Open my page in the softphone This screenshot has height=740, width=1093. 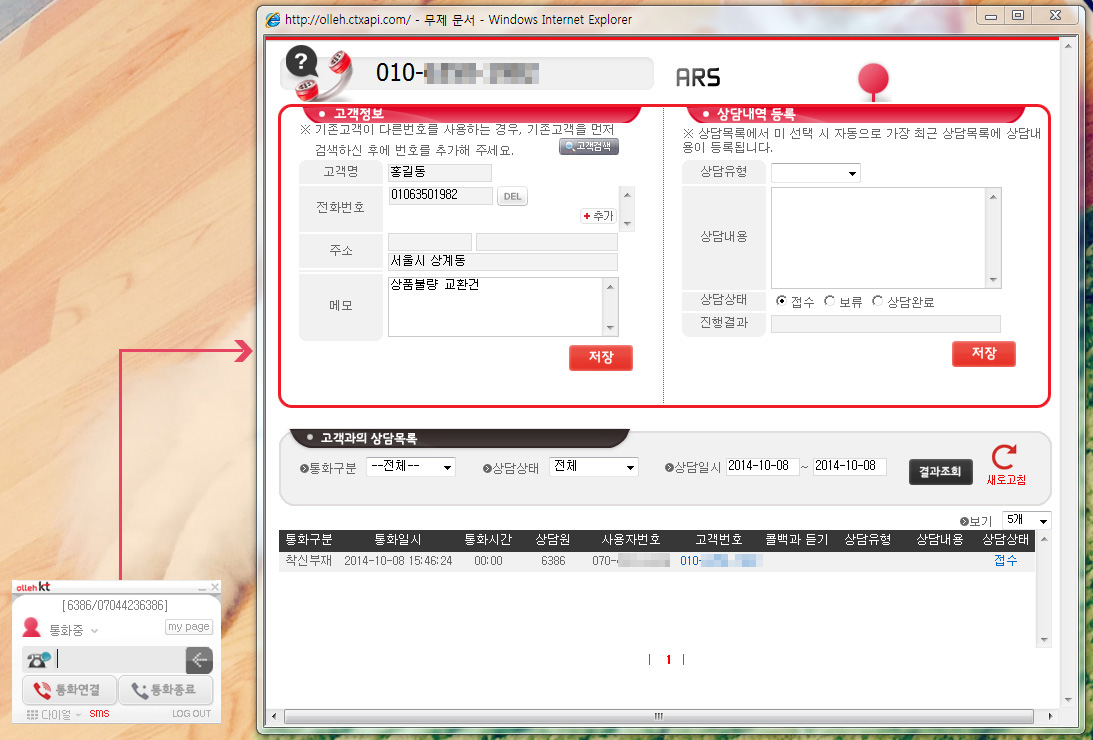(188, 627)
